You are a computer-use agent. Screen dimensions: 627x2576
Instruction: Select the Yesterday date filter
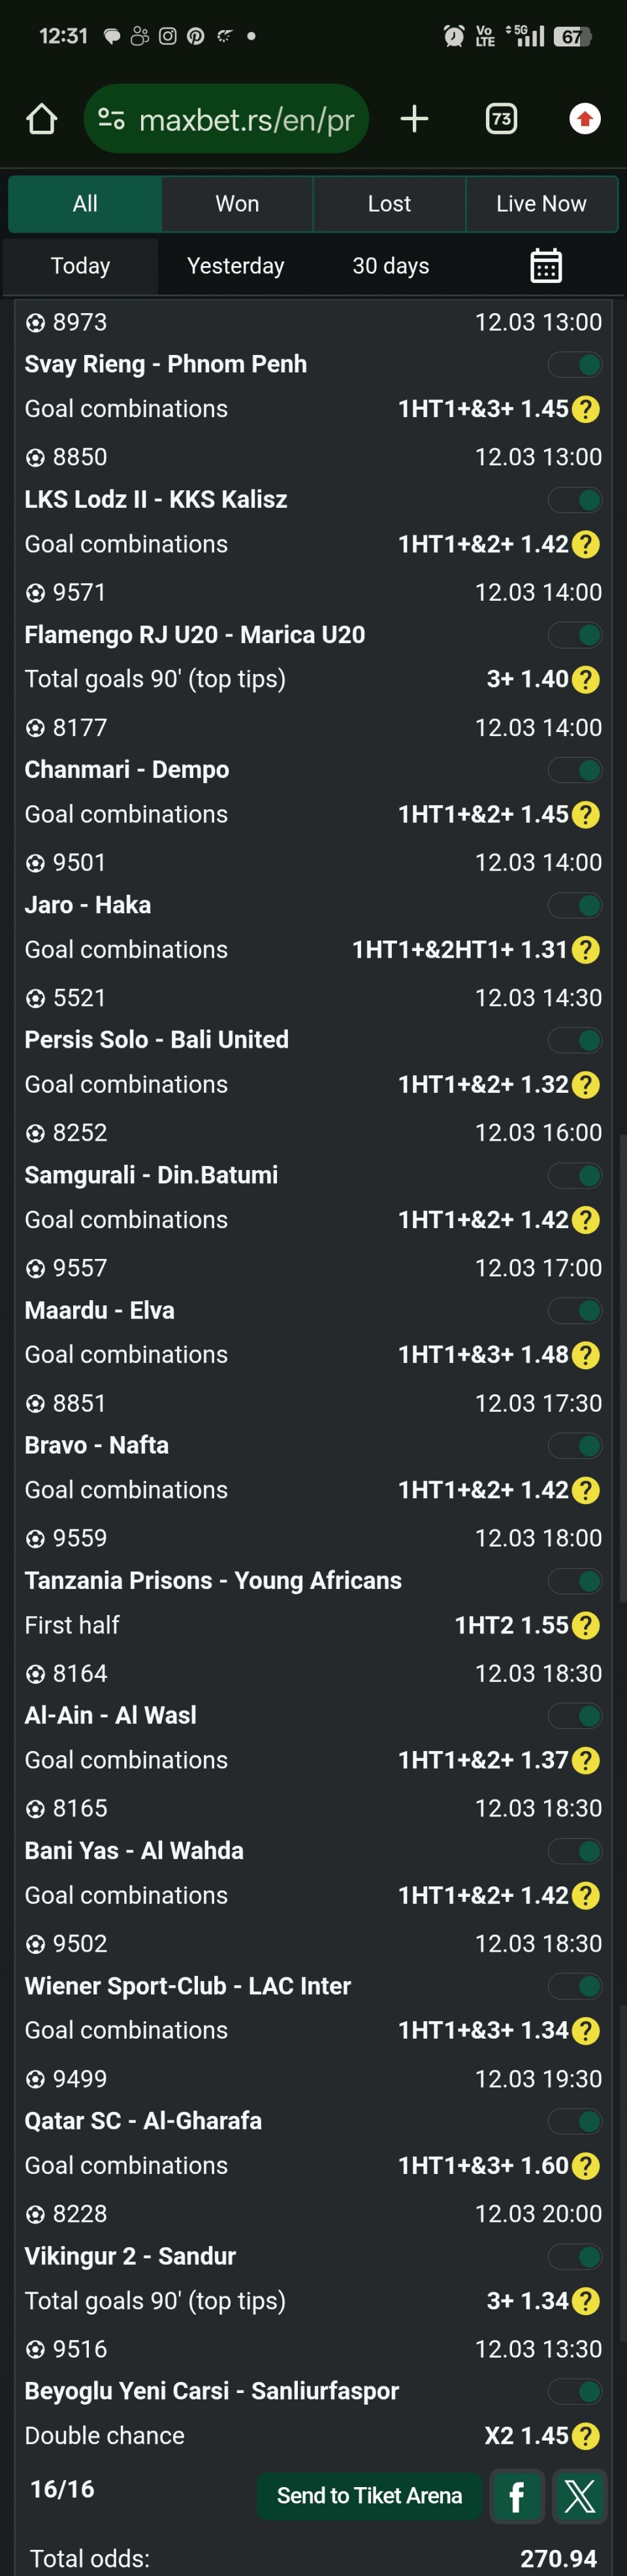pos(235,266)
